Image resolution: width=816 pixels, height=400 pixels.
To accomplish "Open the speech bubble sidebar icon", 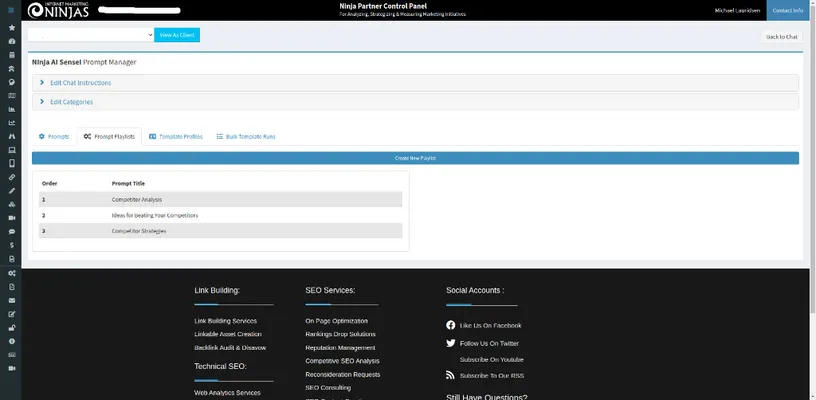I will tap(11, 231).
